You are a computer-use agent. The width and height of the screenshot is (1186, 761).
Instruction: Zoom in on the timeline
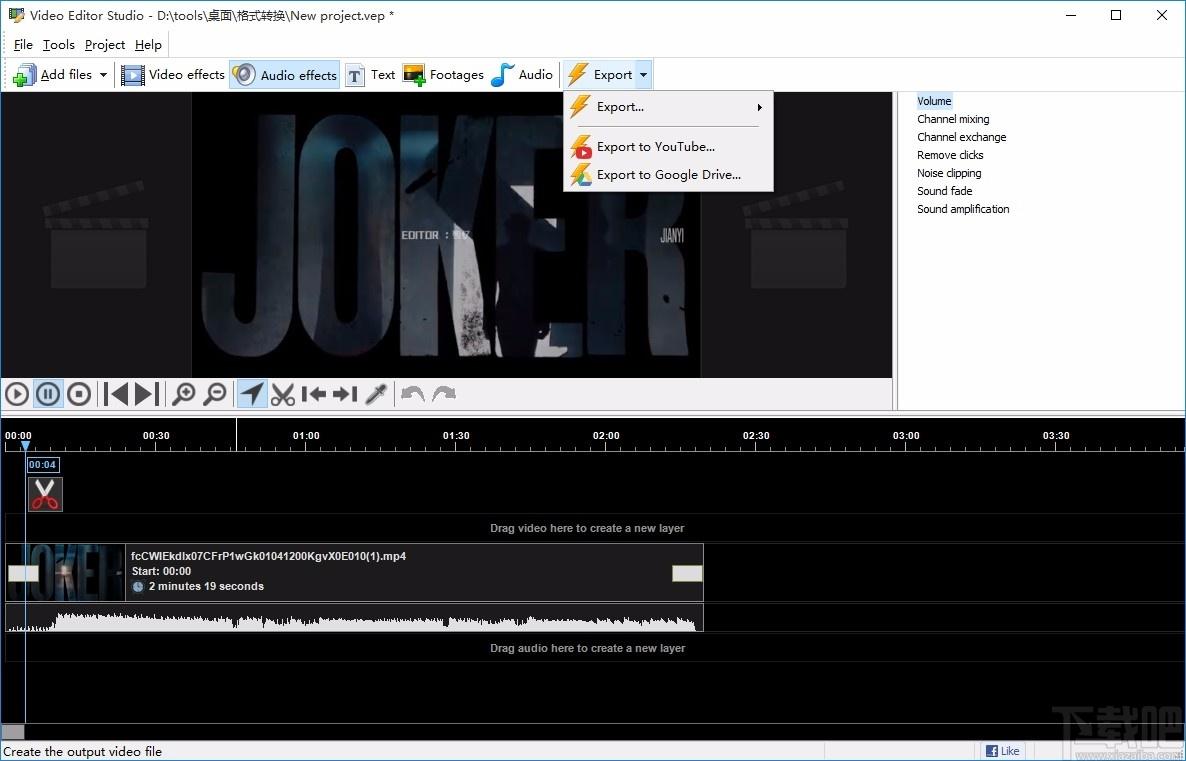point(183,394)
